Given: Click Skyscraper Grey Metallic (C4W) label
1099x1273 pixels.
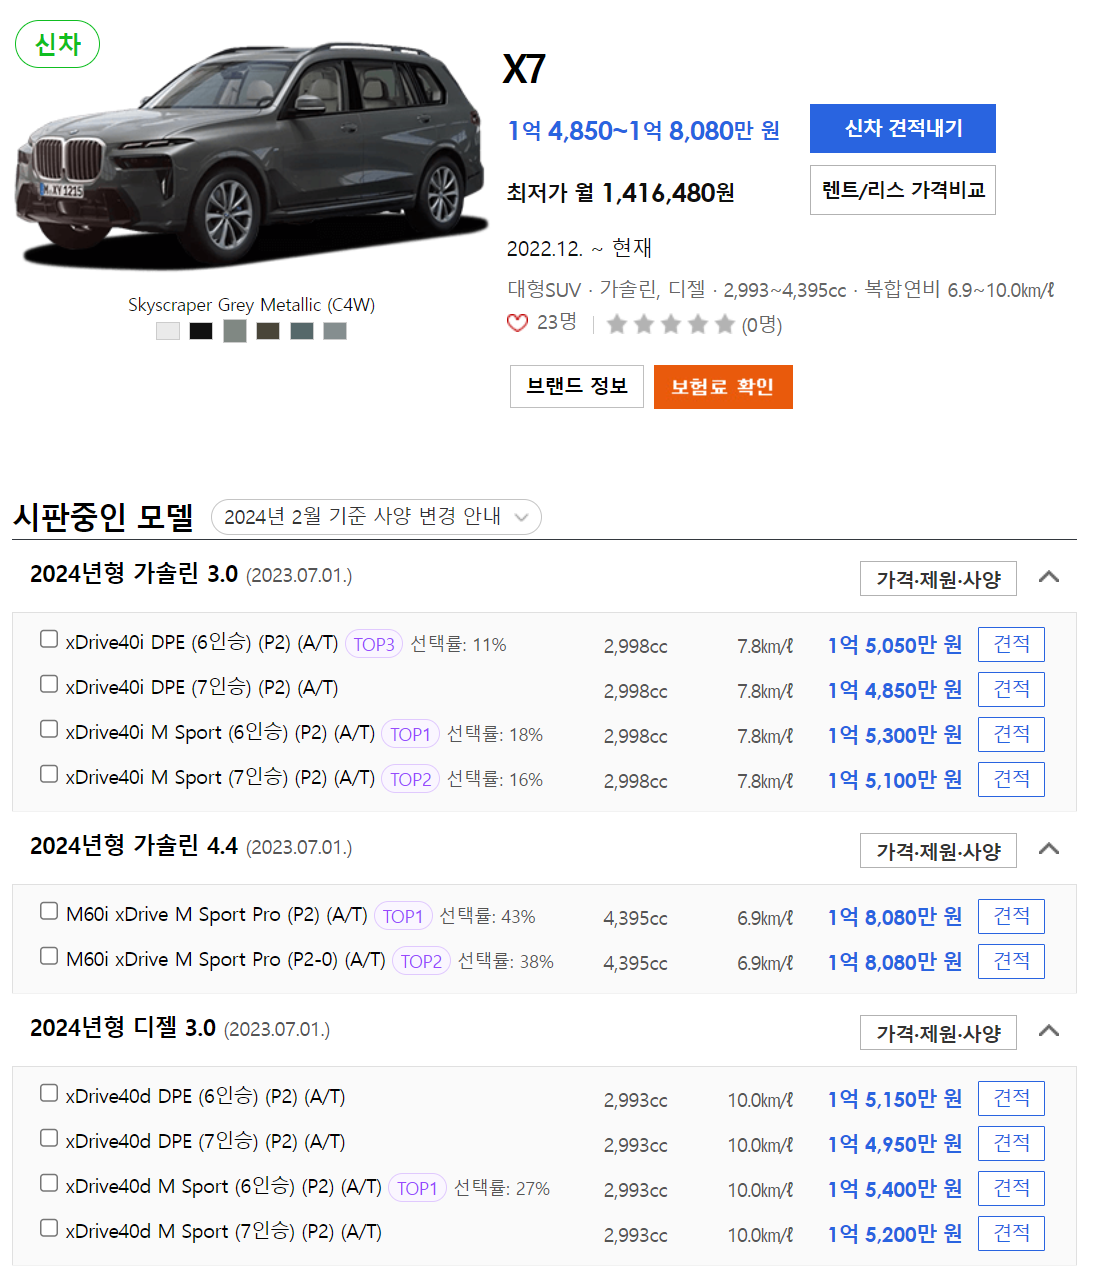Looking at the screenshot, I should coord(251,305).
